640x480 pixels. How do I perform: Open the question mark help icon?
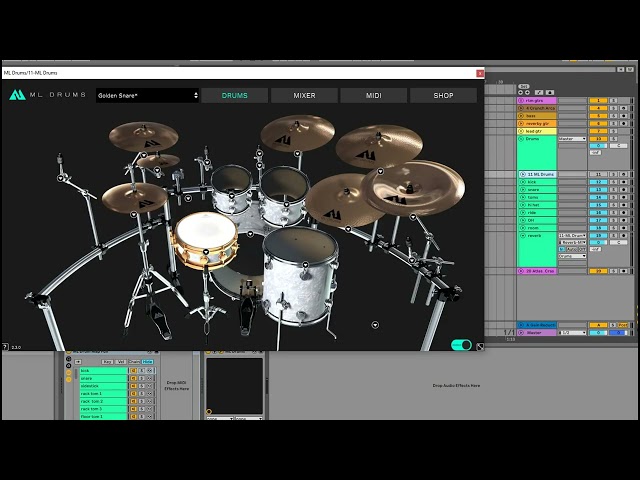5,347
